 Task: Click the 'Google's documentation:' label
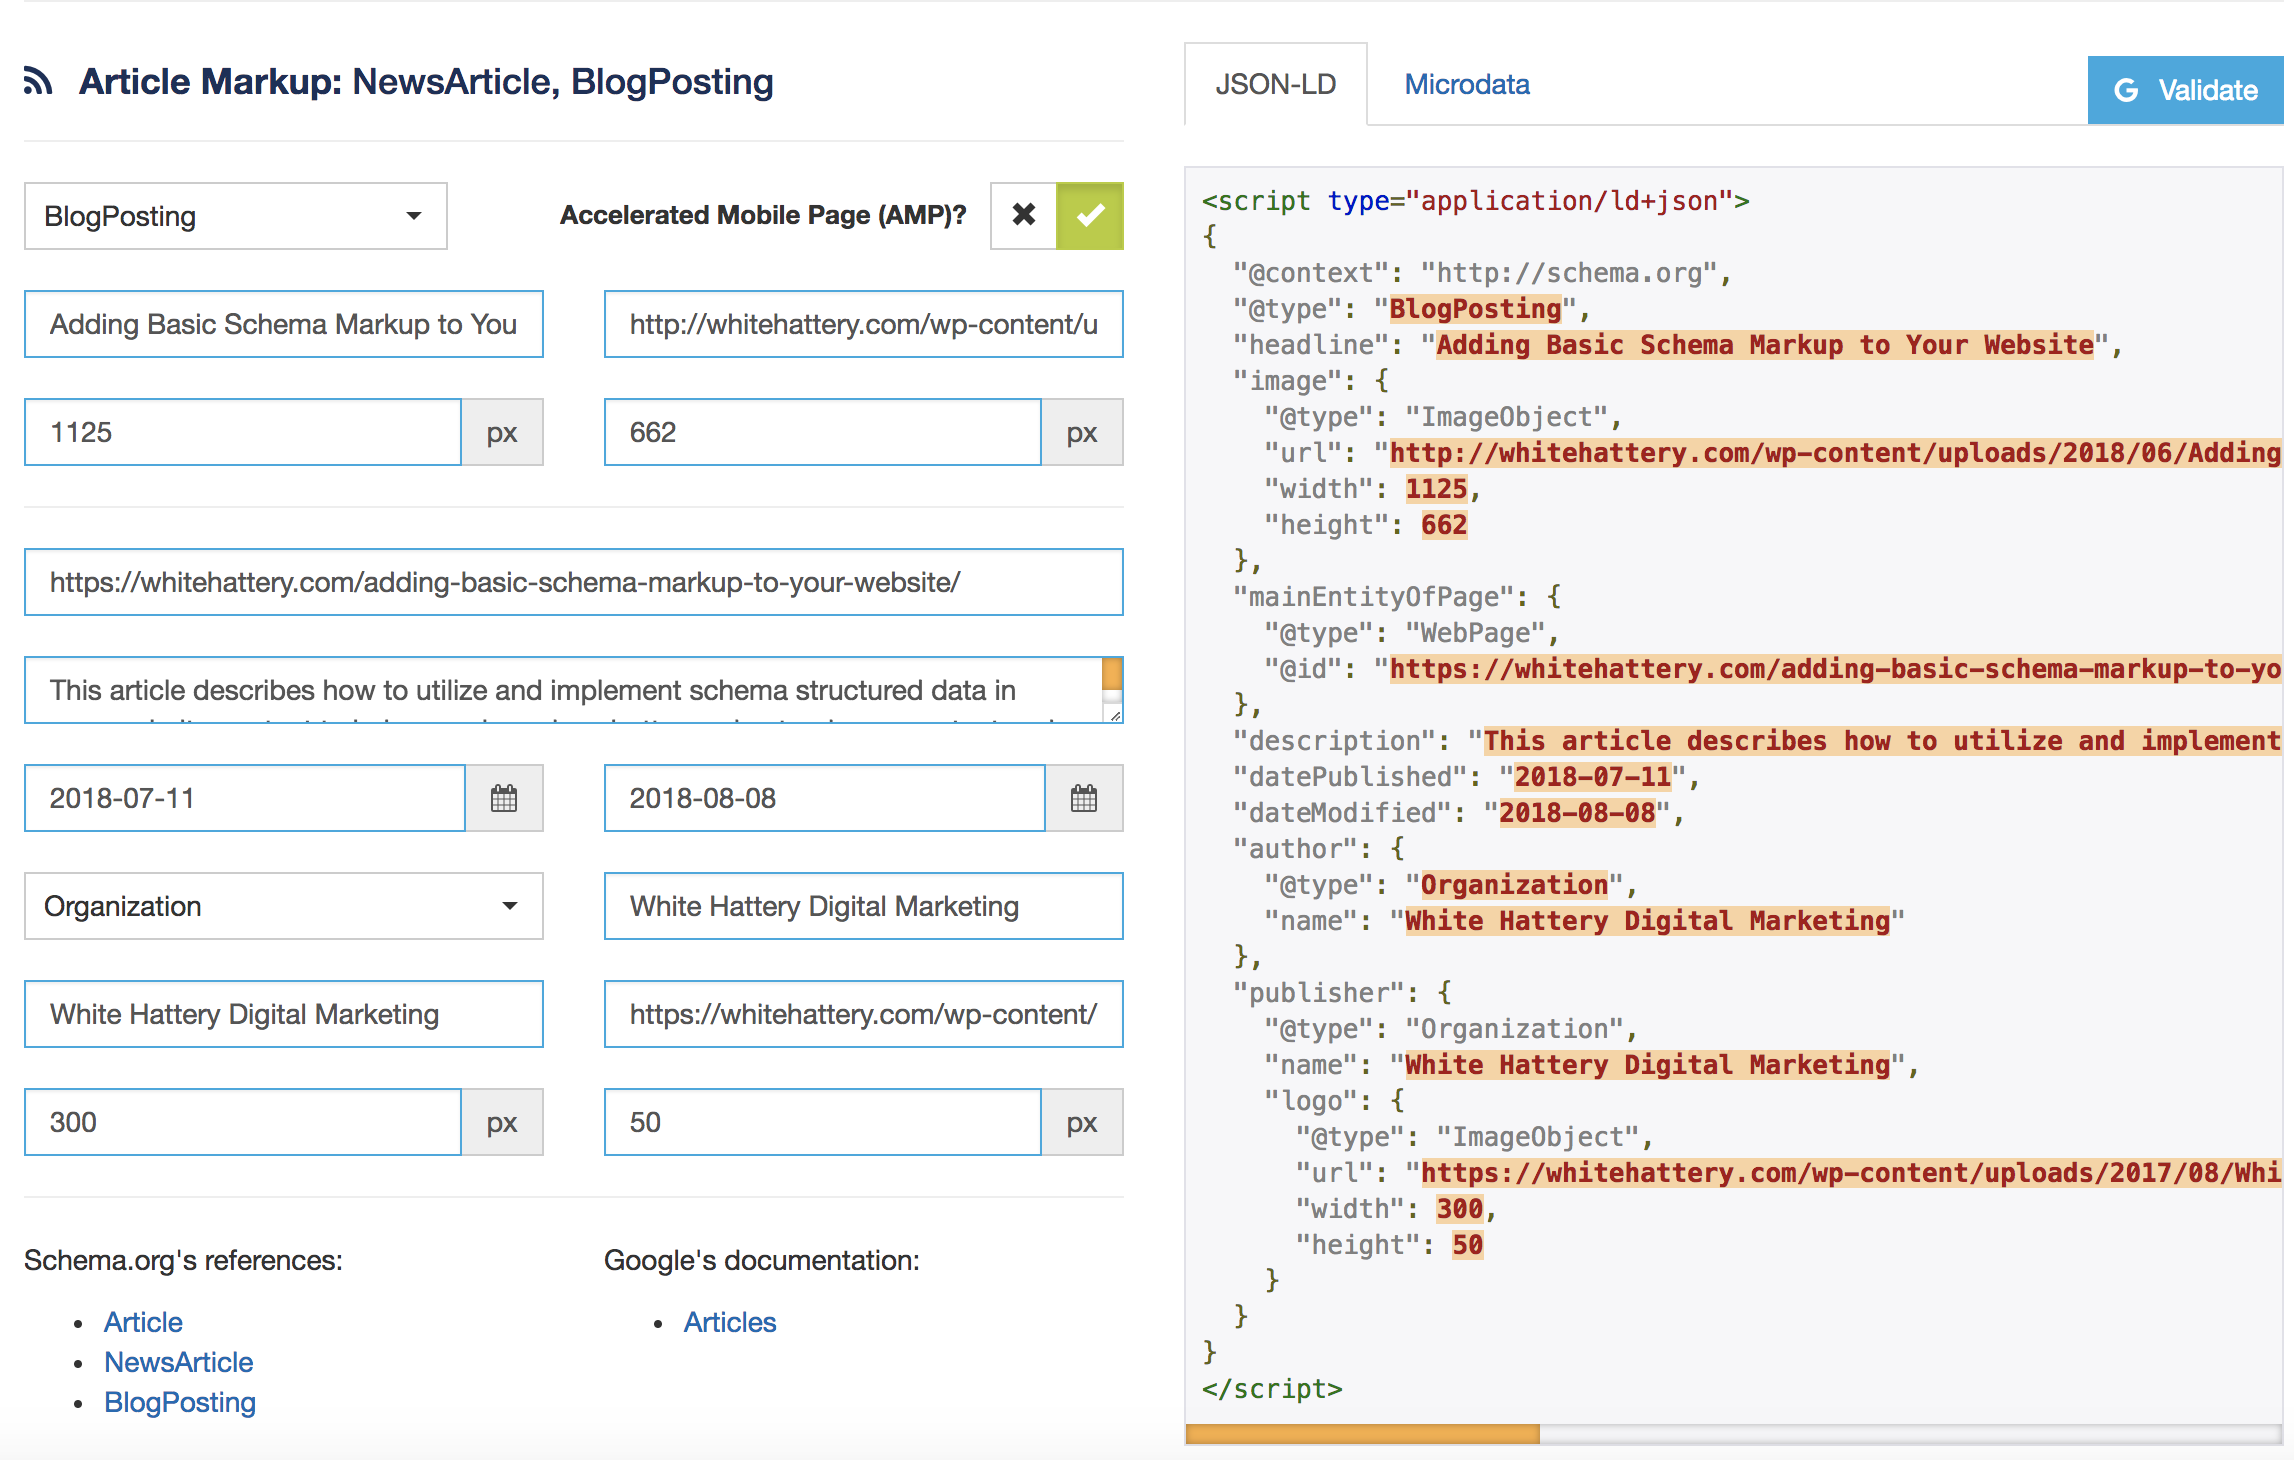[761, 1260]
